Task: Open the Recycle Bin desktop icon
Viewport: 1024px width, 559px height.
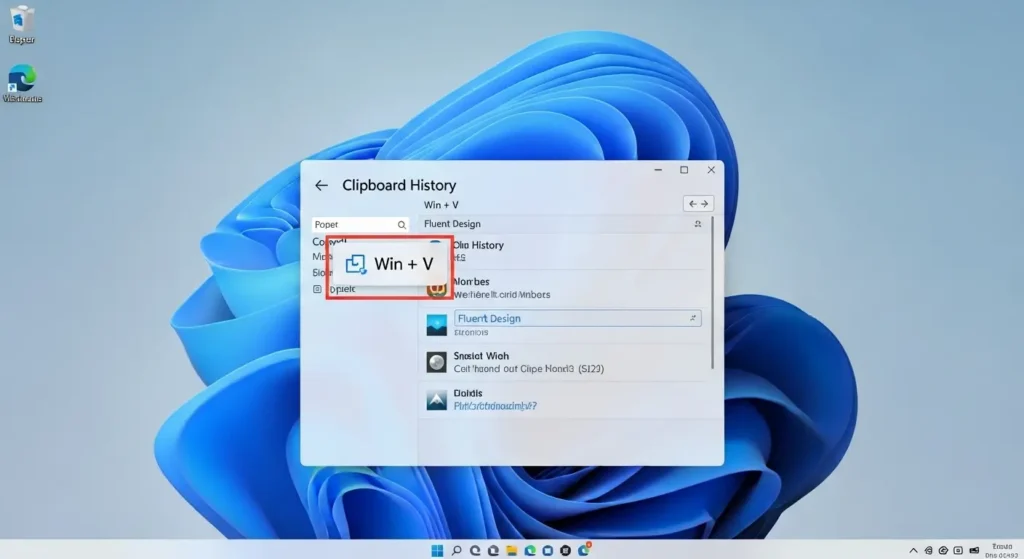Action: 22,25
